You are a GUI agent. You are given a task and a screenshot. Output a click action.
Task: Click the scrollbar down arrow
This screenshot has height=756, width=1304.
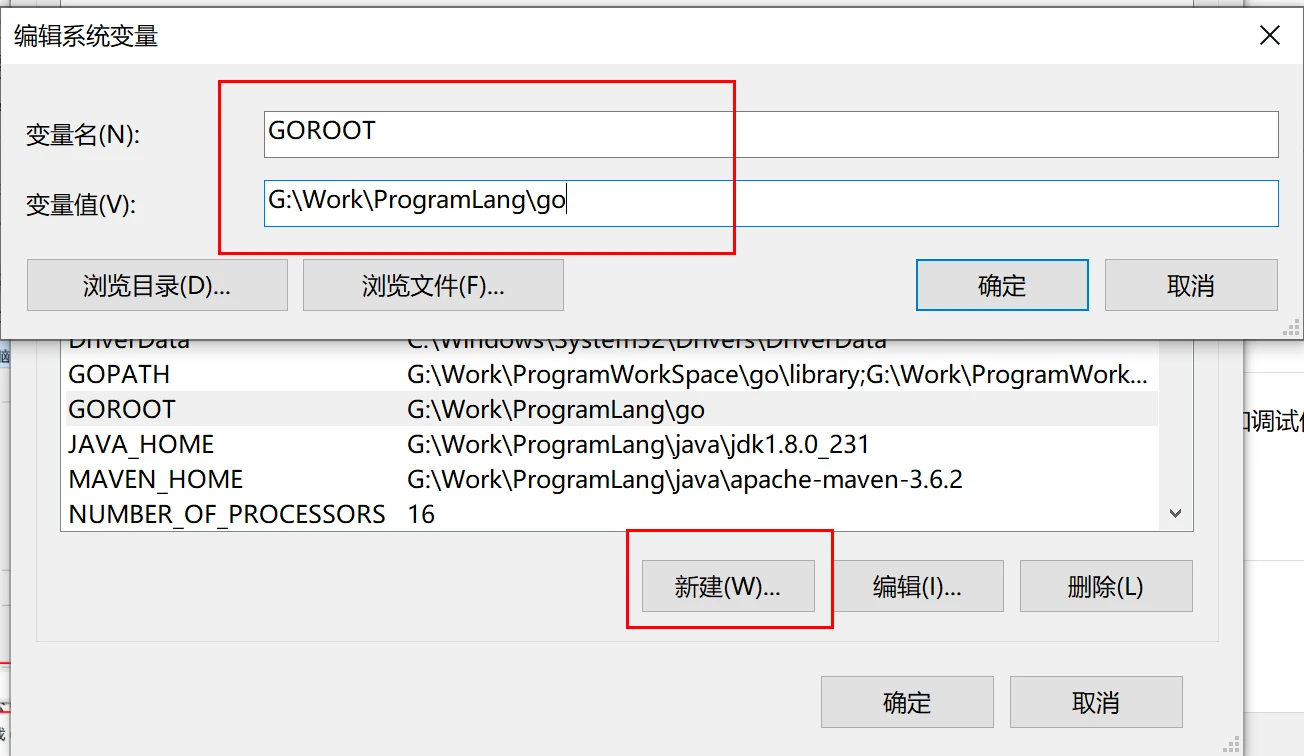[1174, 513]
